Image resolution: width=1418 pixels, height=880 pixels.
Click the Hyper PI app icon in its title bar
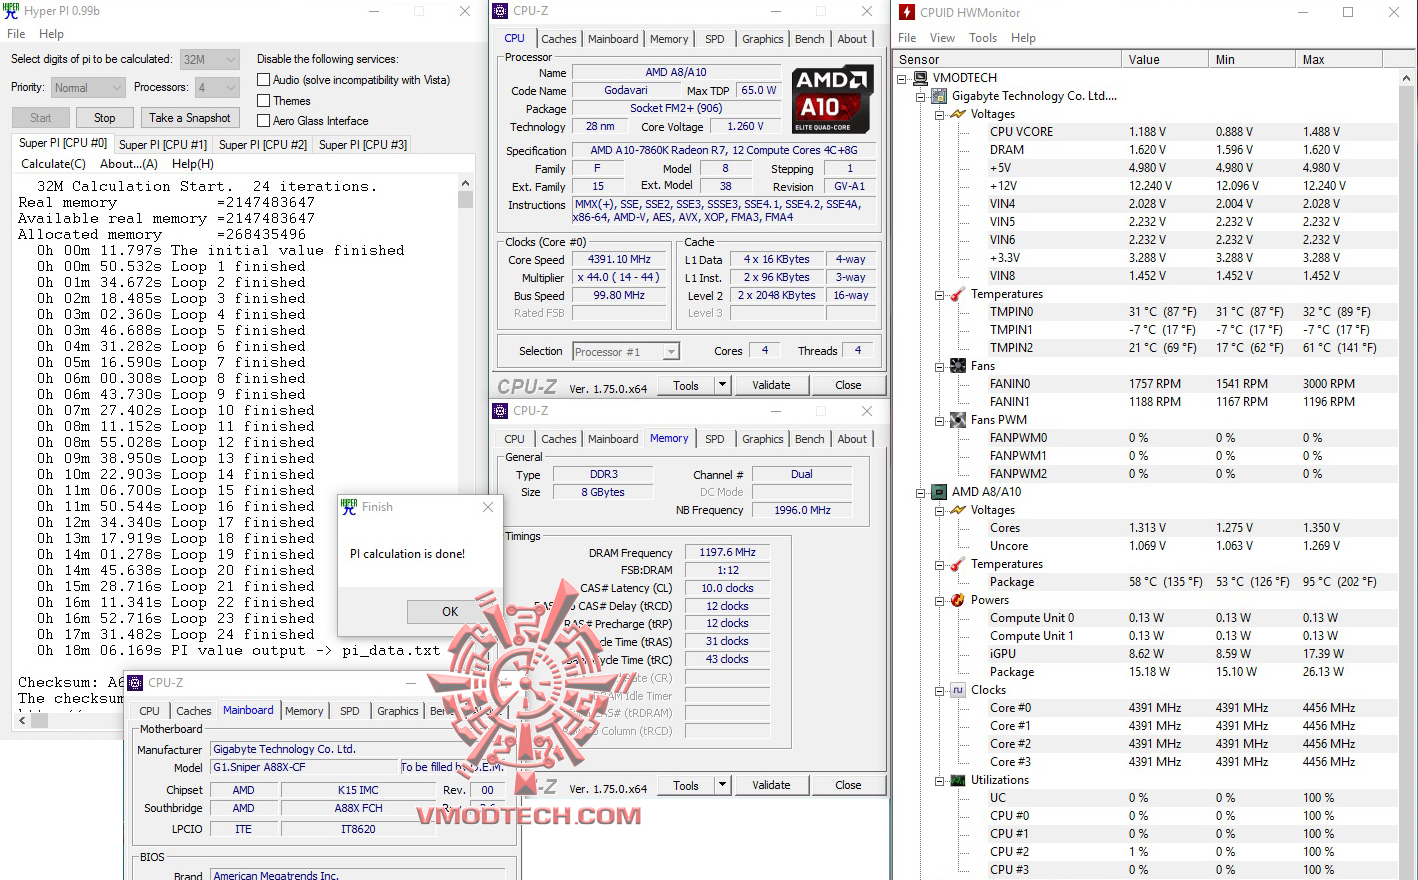(x=12, y=11)
